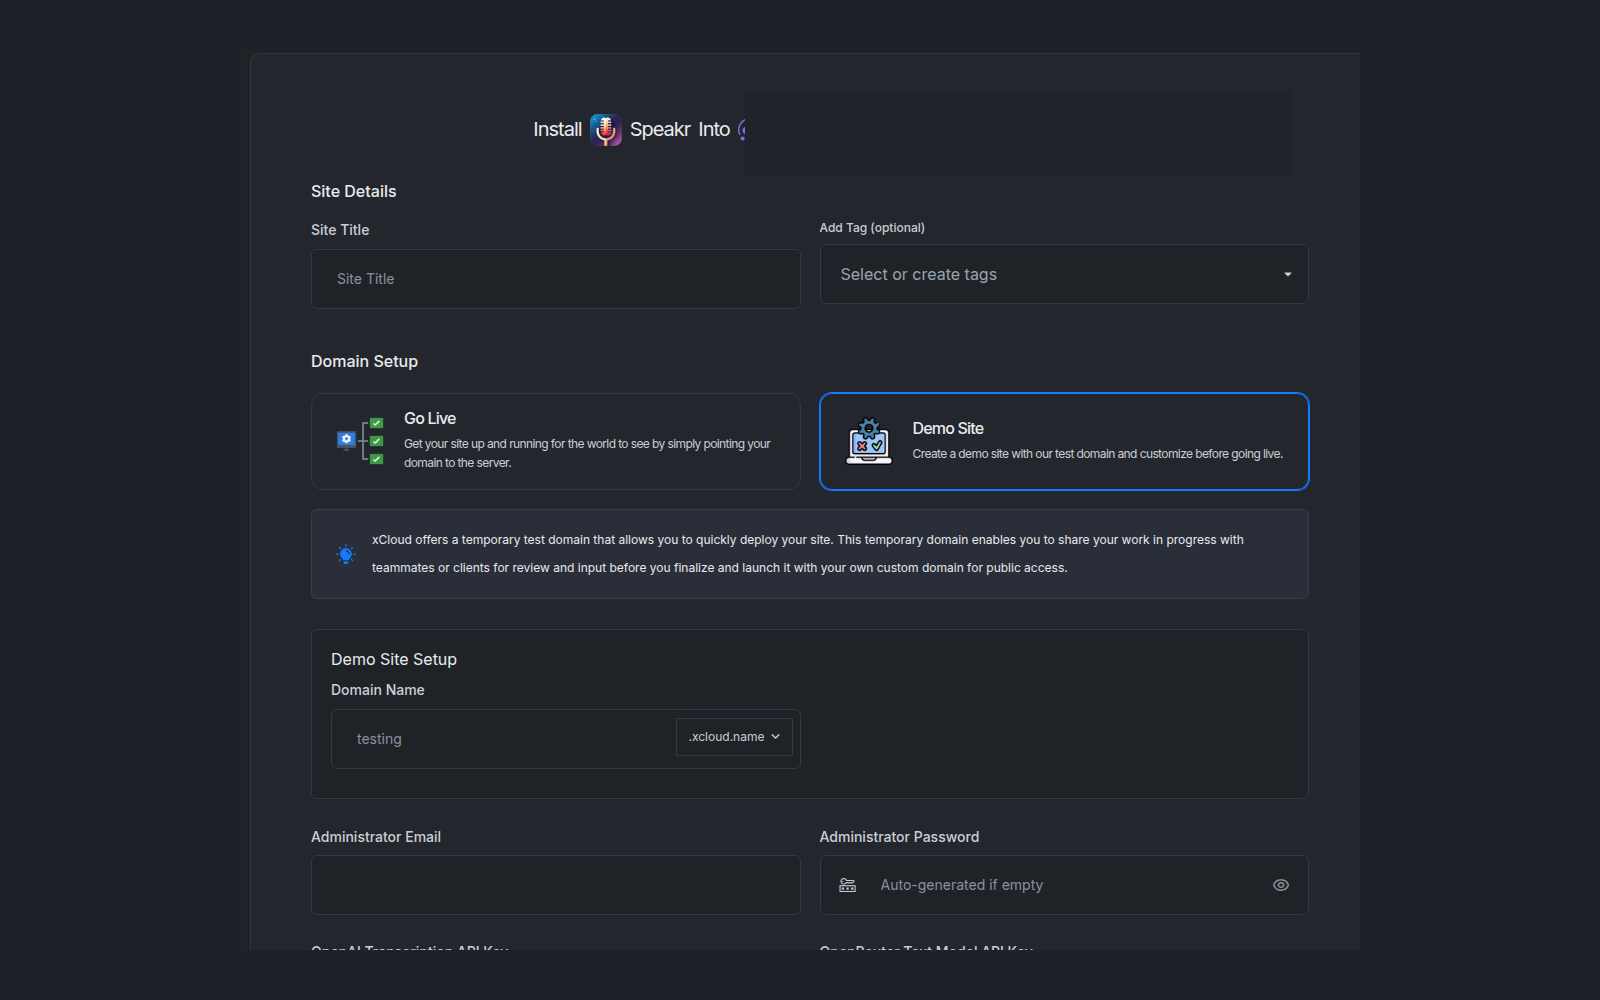Click the Administrator Password input field
The height and width of the screenshot is (1000, 1600).
coord(1064,885)
